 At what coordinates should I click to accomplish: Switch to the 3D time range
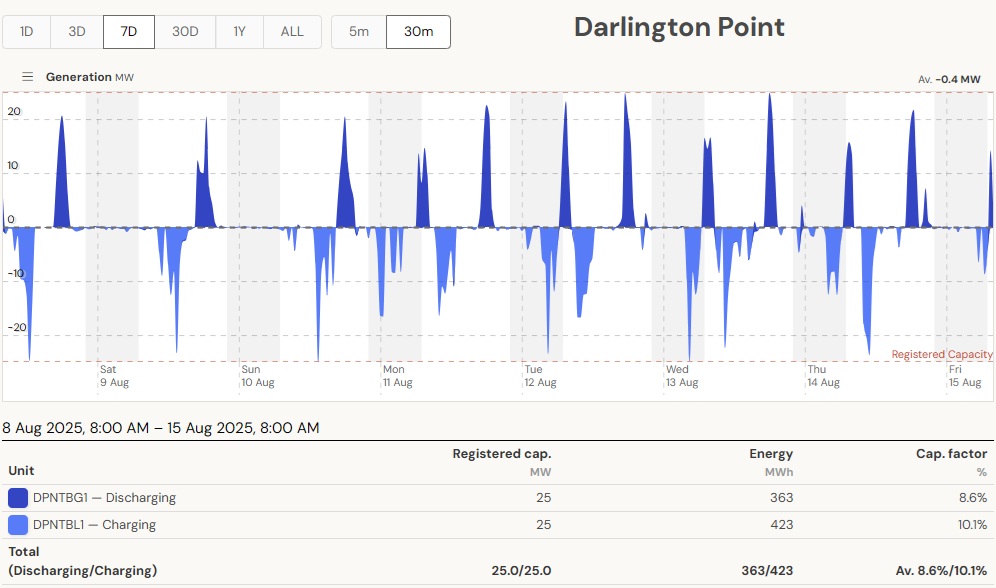click(x=77, y=32)
